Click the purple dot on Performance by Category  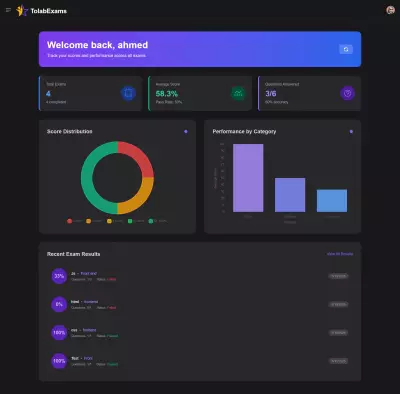pyautogui.click(x=351, y=132)
